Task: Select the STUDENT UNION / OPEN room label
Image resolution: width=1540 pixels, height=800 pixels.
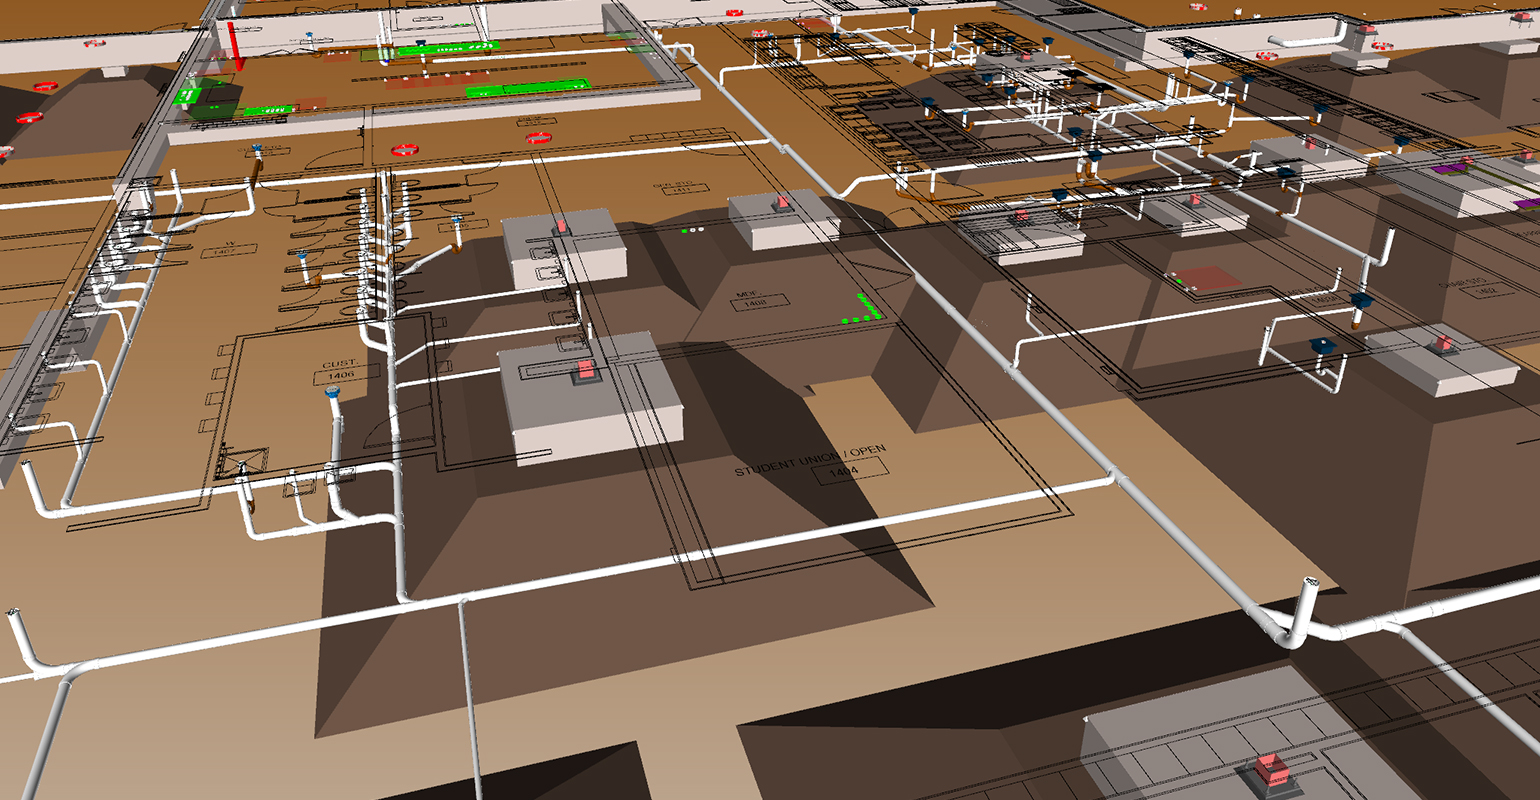Action: coord(810,459)
